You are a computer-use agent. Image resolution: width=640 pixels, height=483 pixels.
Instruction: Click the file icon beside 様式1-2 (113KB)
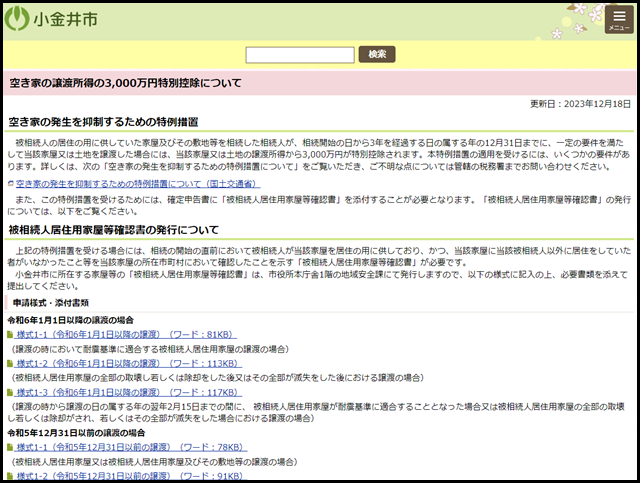click(x=10, y=363)
